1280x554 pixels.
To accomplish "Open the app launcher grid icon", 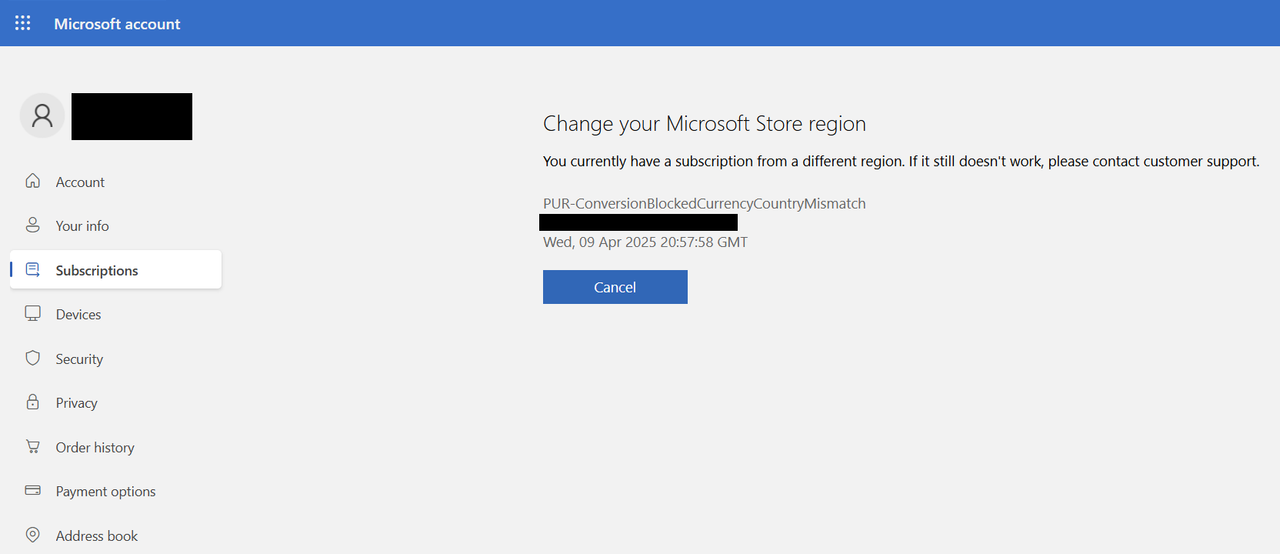I will click(x=23, y=23).
